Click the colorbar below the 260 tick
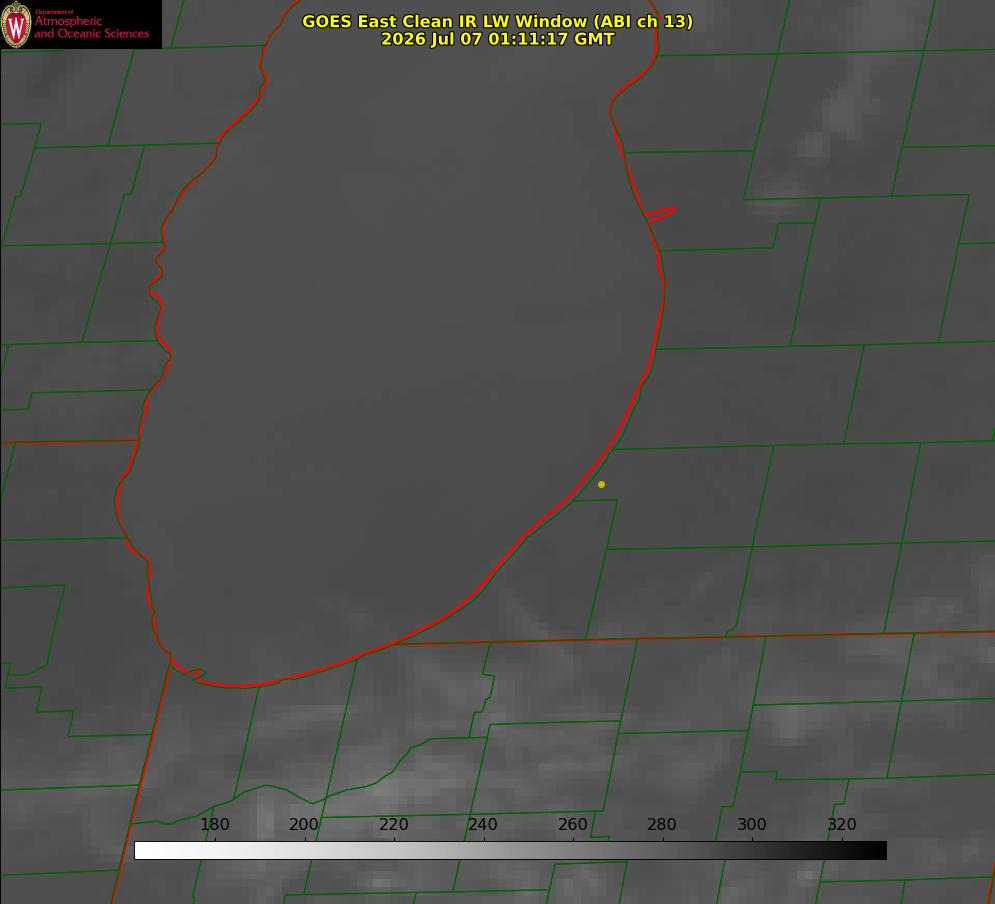This screenshot has height=904, width=995. click(x=573, y=851)
